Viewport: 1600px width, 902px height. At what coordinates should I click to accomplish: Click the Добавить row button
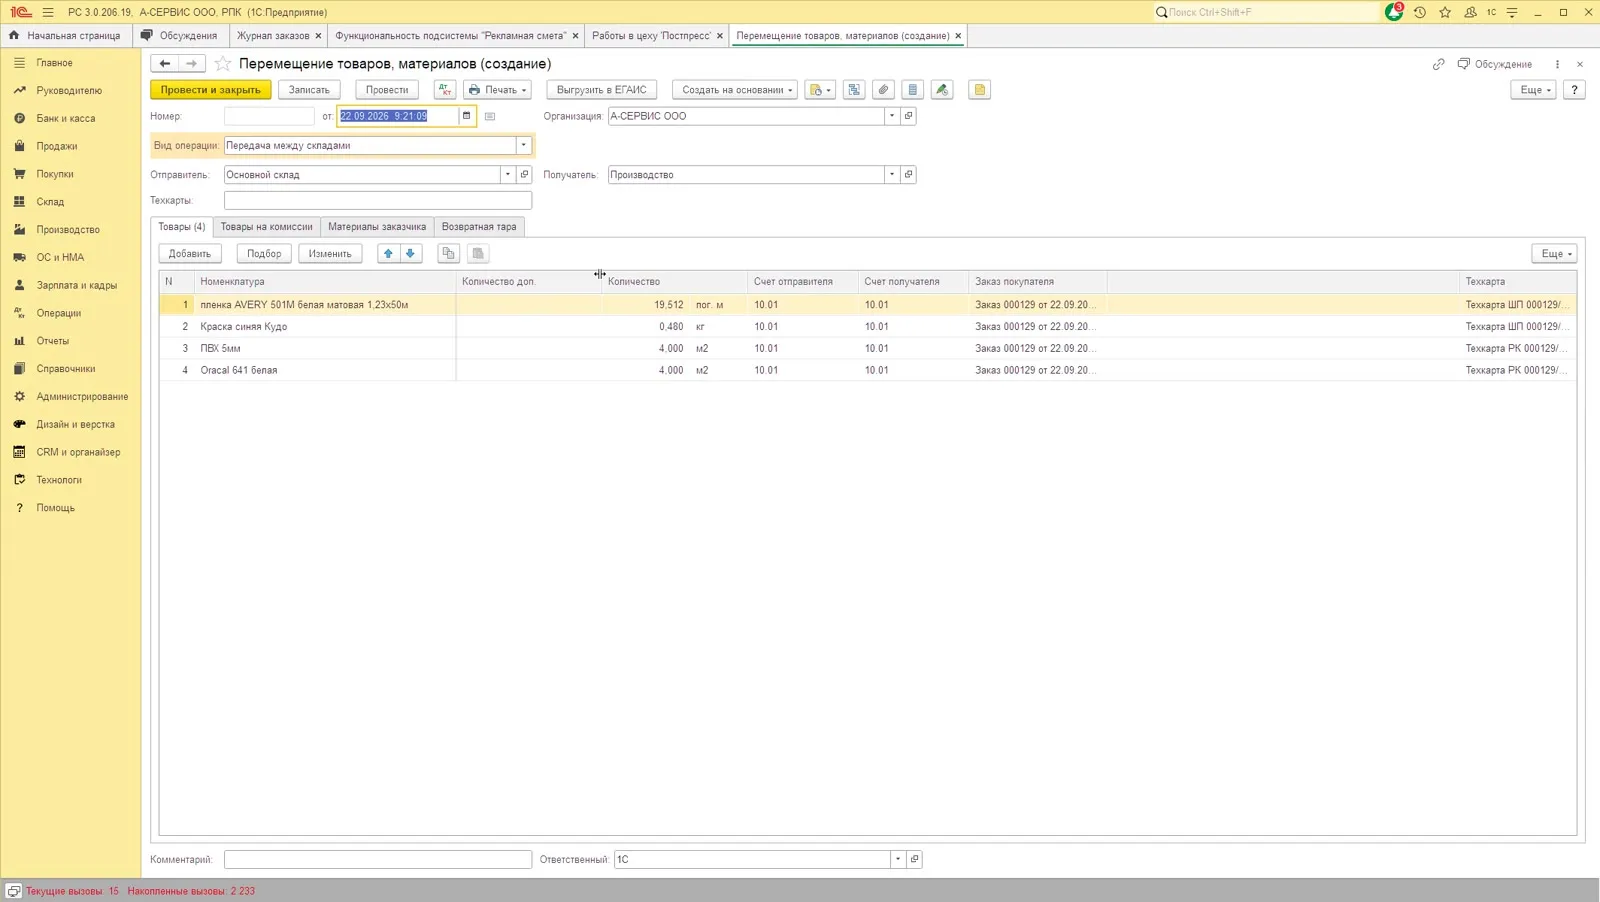[190, 254]
